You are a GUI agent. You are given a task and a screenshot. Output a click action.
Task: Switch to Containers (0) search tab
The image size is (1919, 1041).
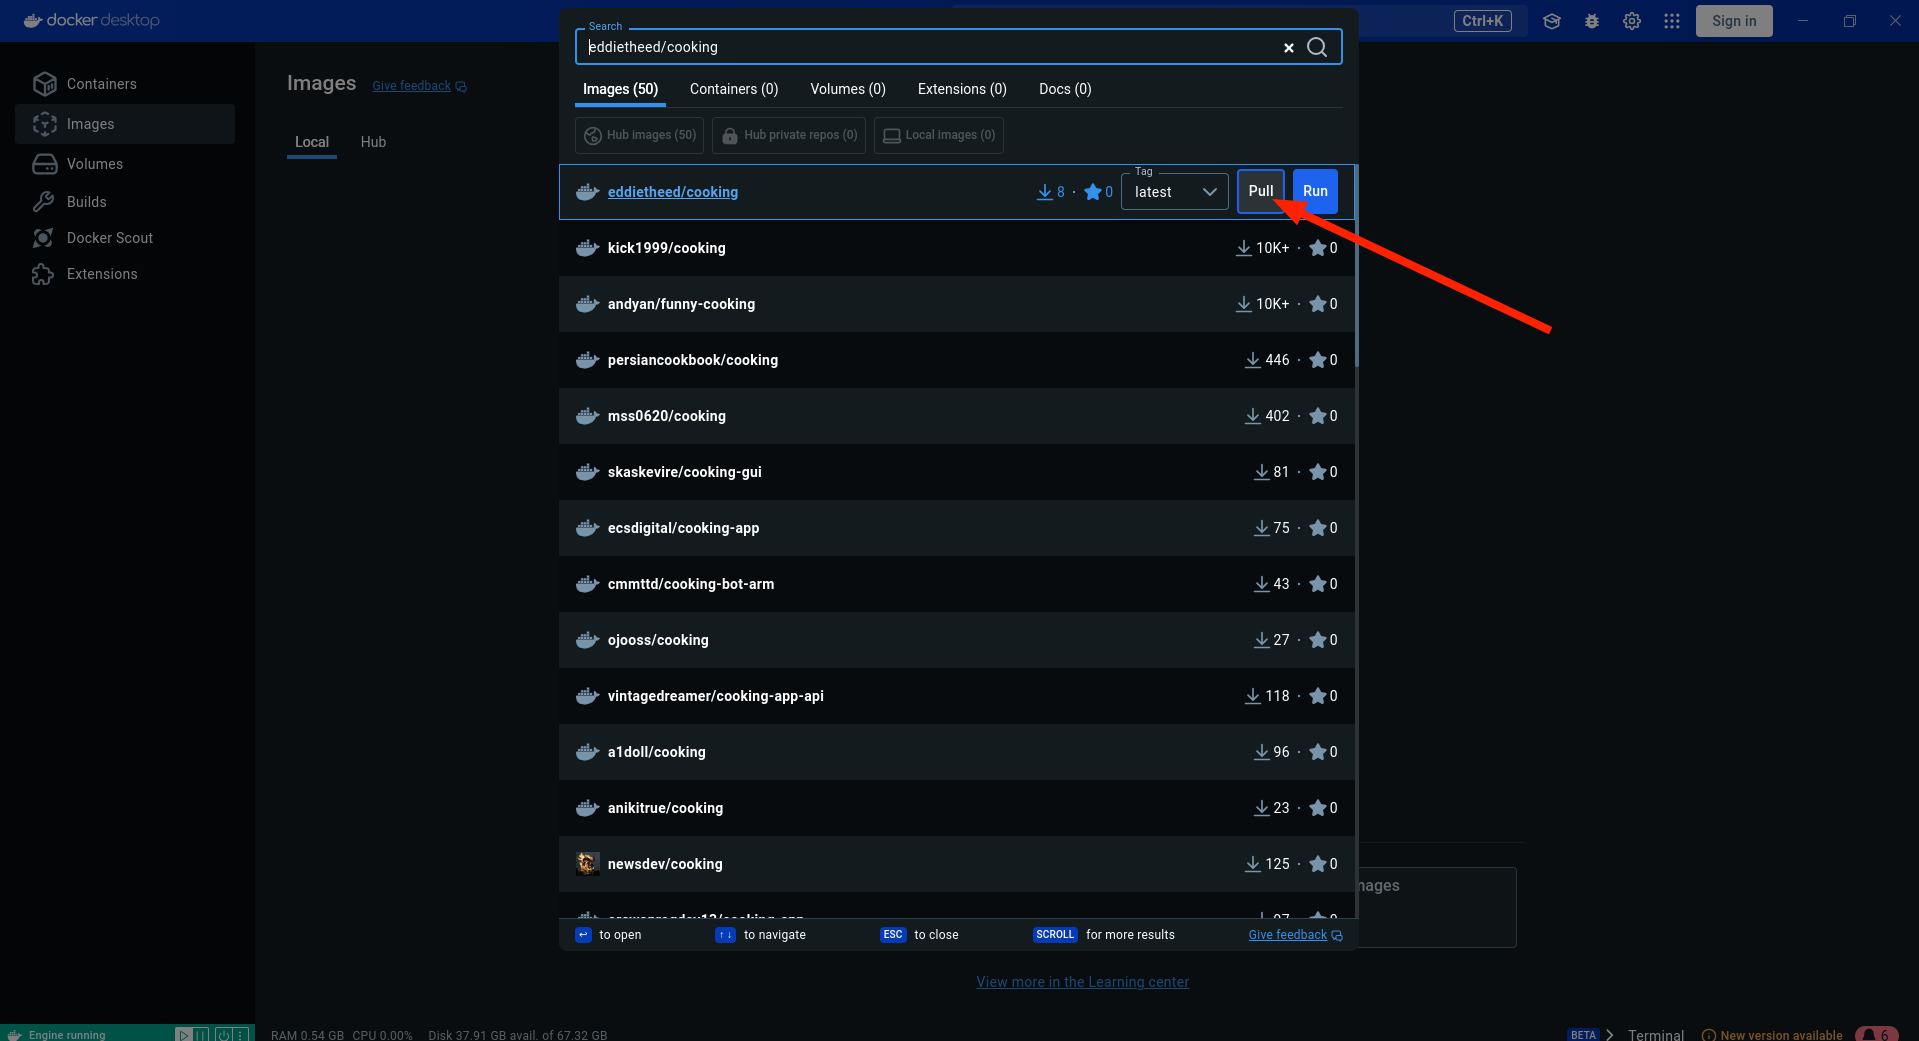click(x=734, y=89)
